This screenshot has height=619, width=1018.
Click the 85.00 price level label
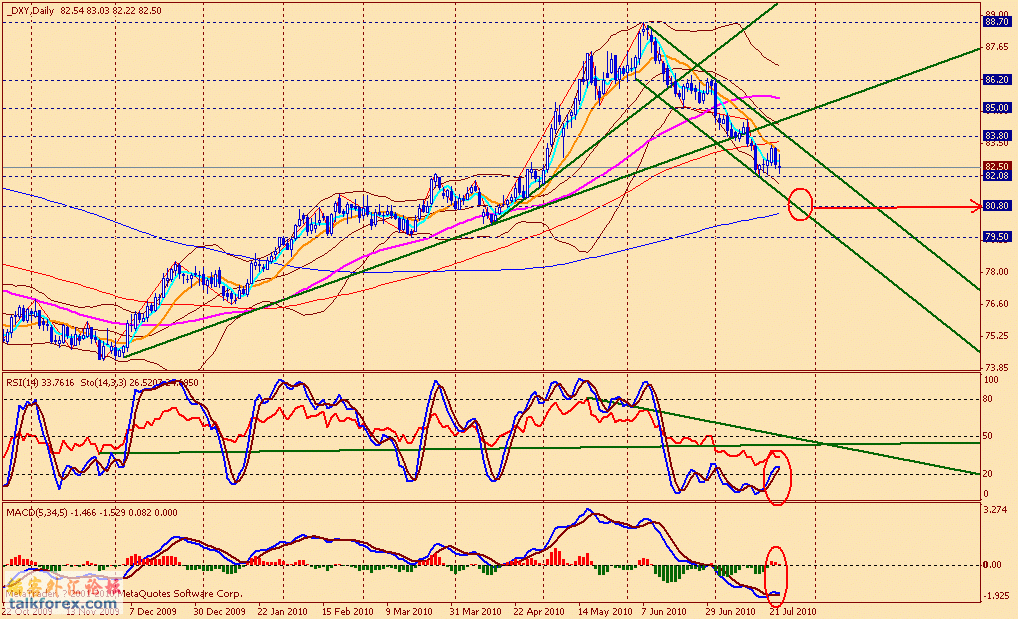click(997, 108)
